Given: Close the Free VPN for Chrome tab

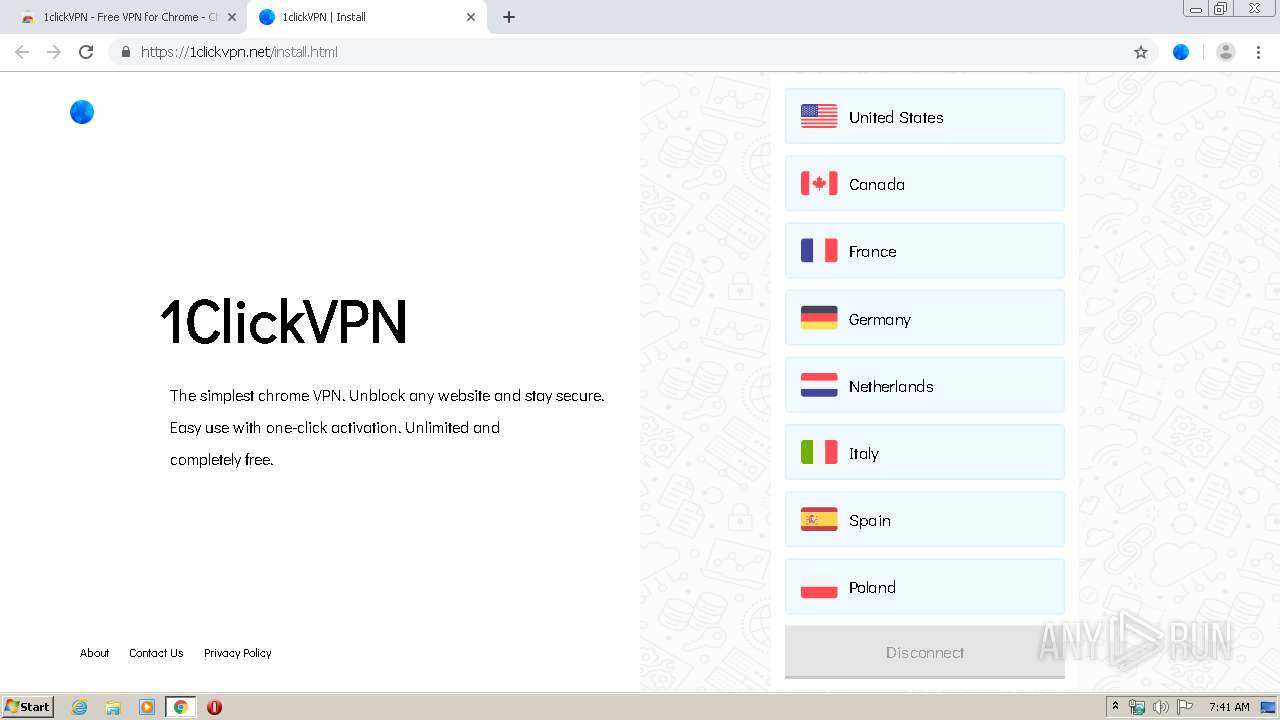Looking at the screenshot, I should (232, 17).
